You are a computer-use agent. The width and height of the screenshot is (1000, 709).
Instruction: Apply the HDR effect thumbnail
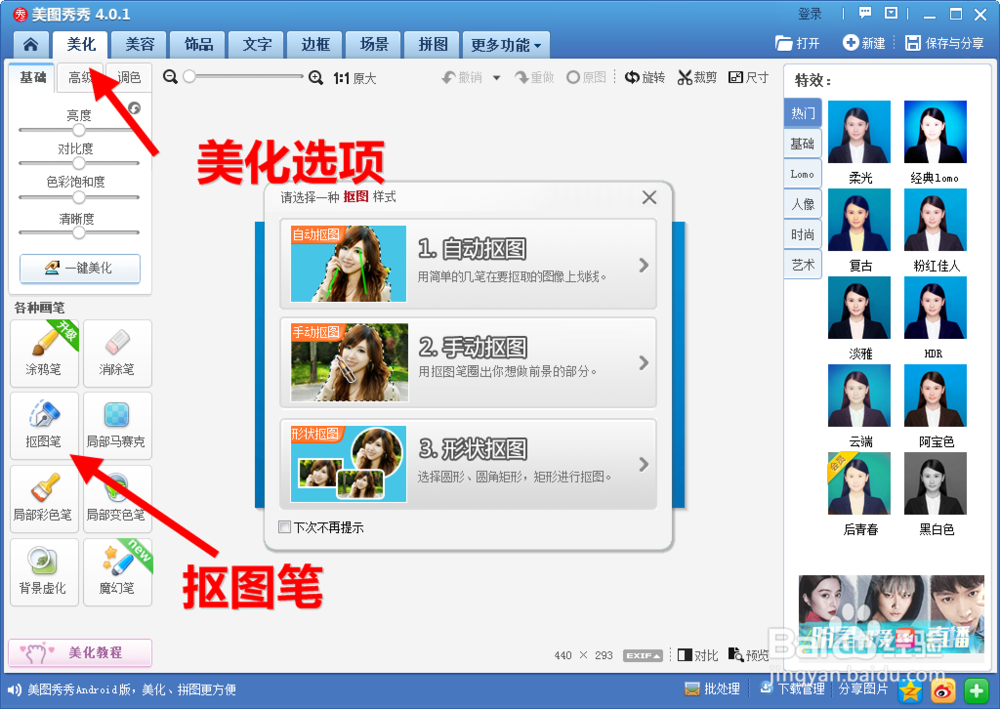point(936,307)
